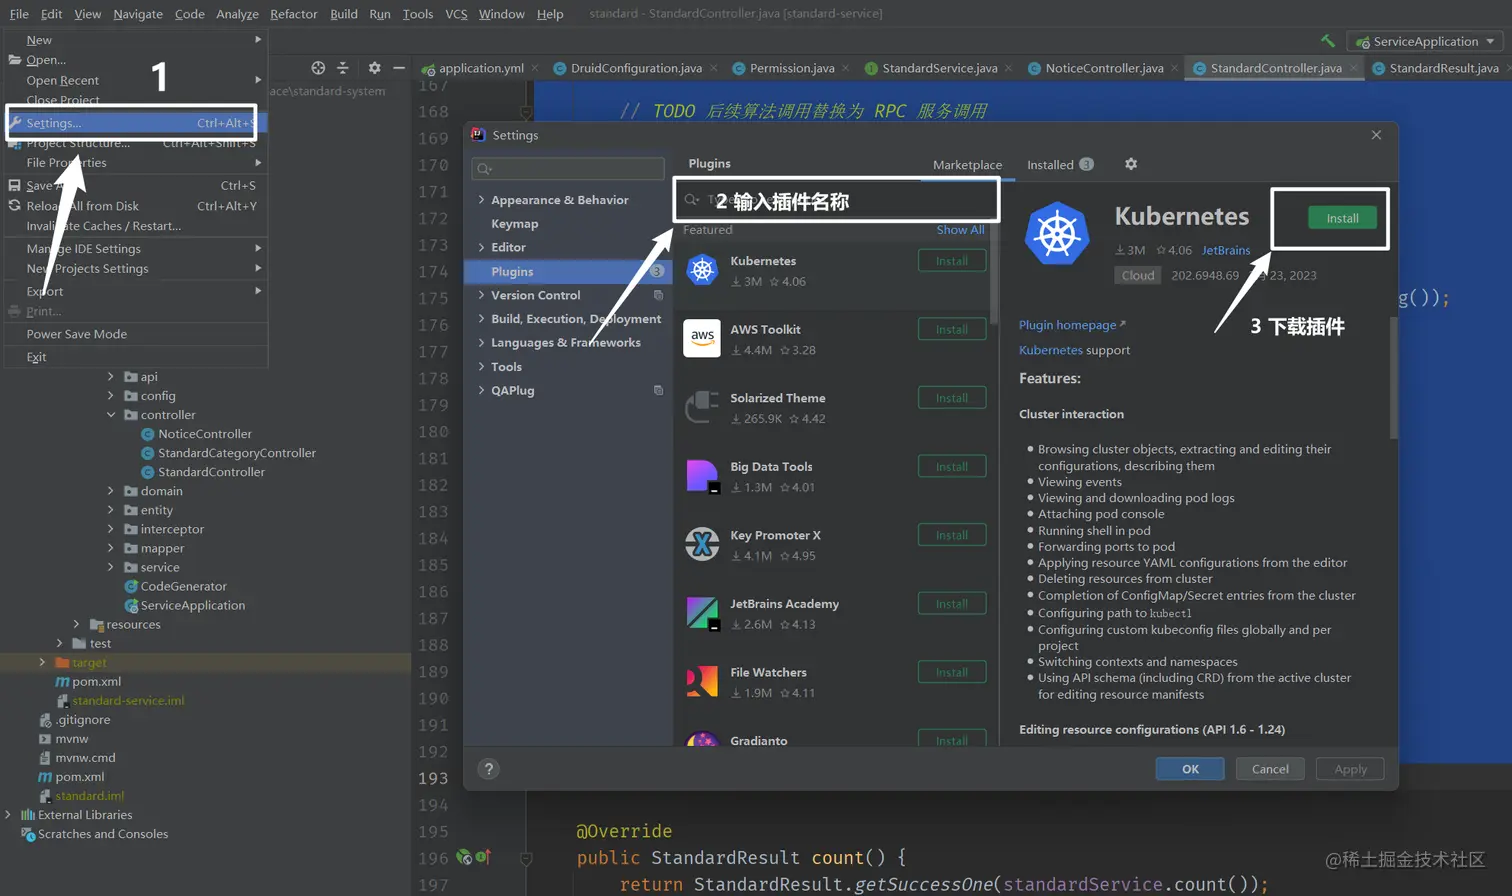Click the JetBrains Academy plugin icon
This screenshot has height=896, width=1512.
(702, 613)
